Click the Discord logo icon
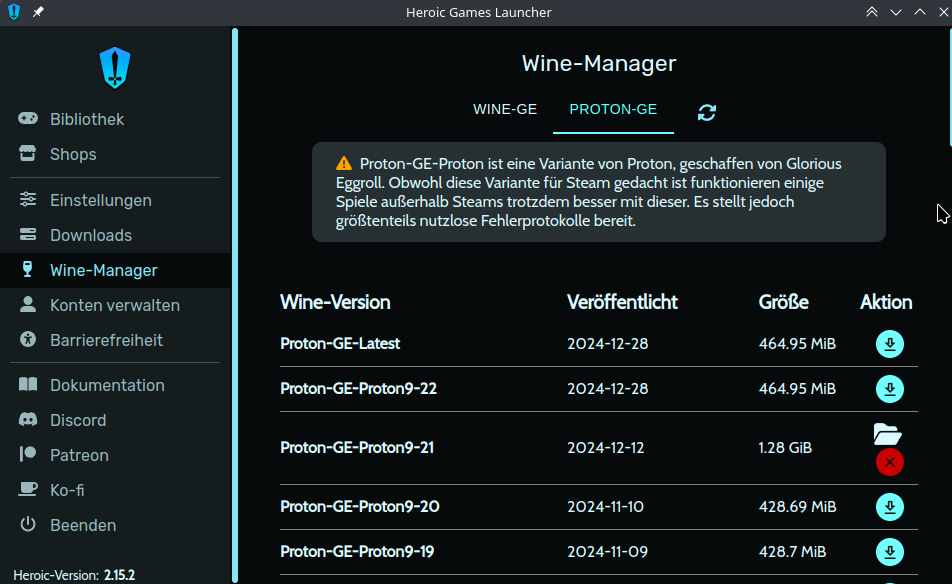 28,419
